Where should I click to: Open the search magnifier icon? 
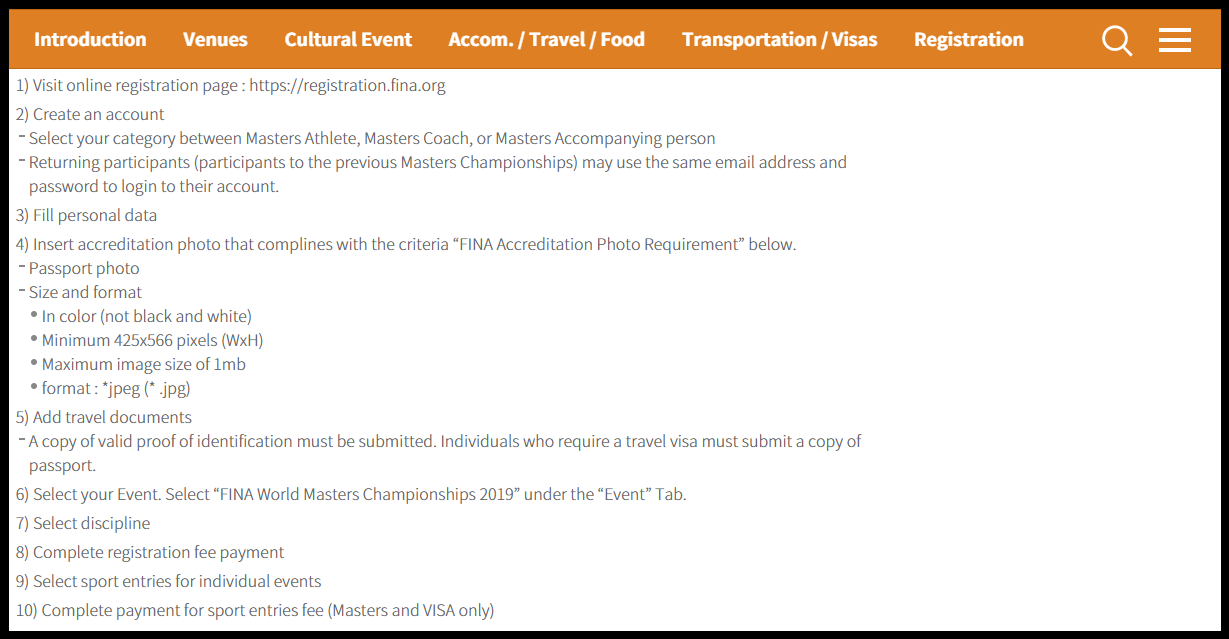(x=1117, y=41)
